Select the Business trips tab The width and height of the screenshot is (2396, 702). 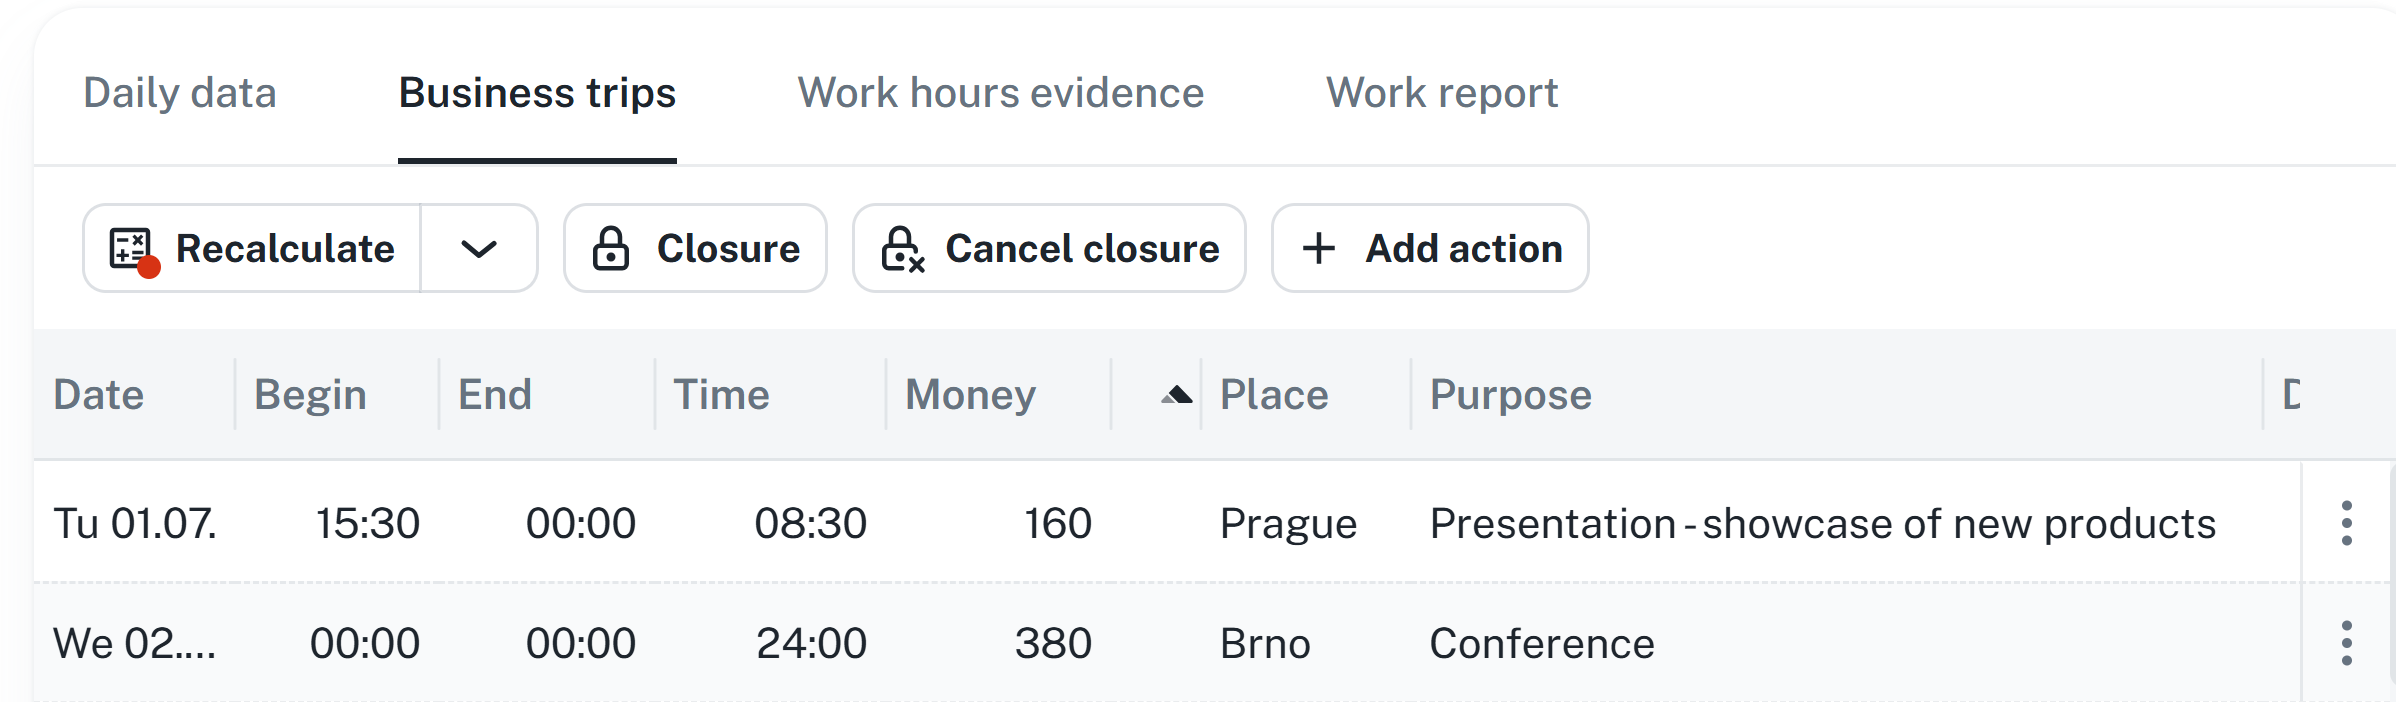(x=537, y=93)
